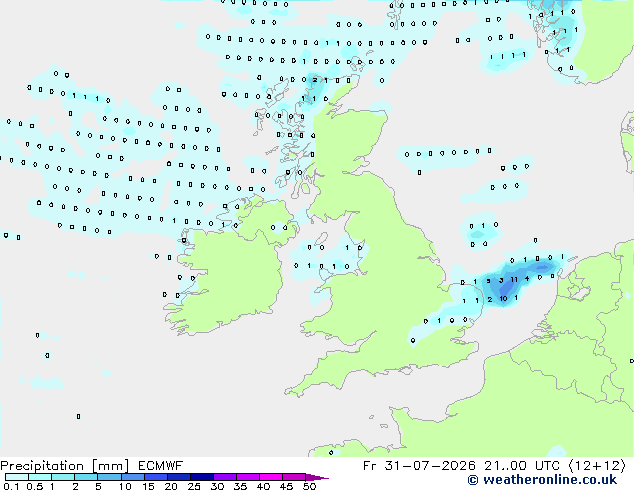Click the 45–50 mm legend color swatch

(x=294, y=477)
